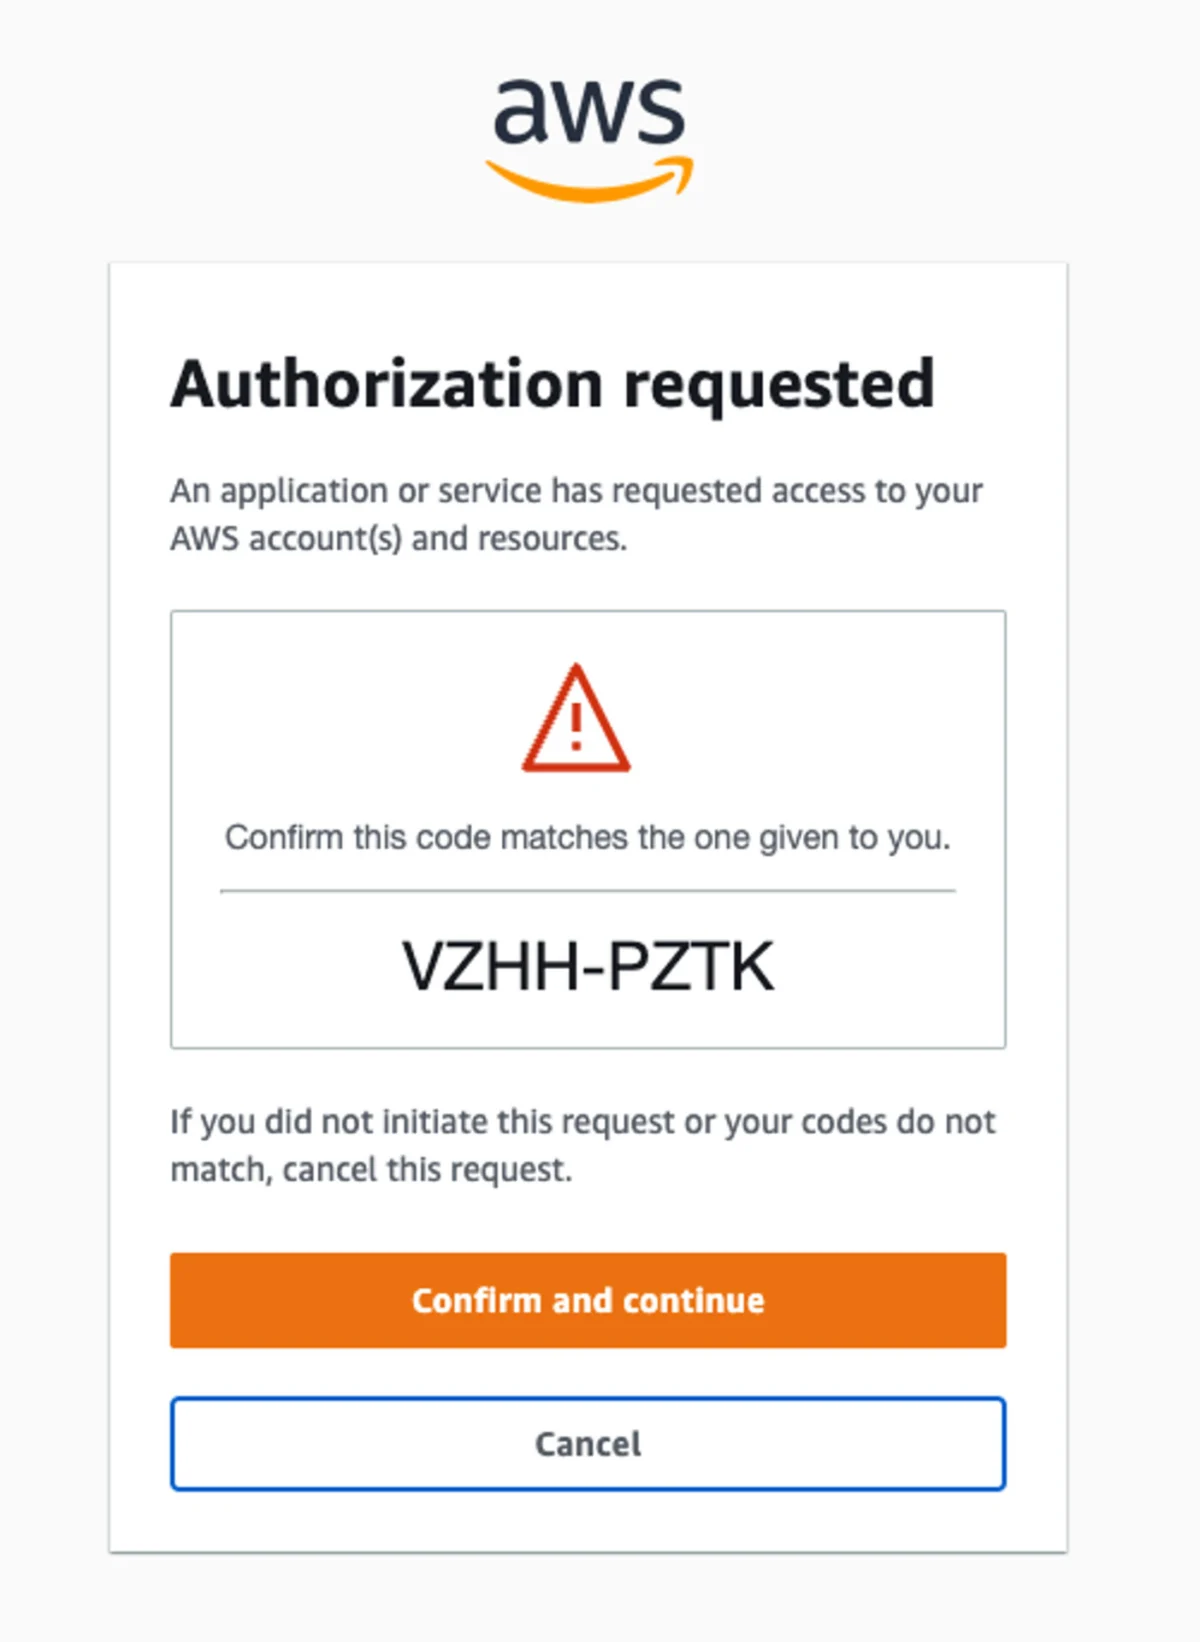Click the letters 'aws' in the logo
The width and height of the screenshot is (1200, 1642).
point(588,110)
